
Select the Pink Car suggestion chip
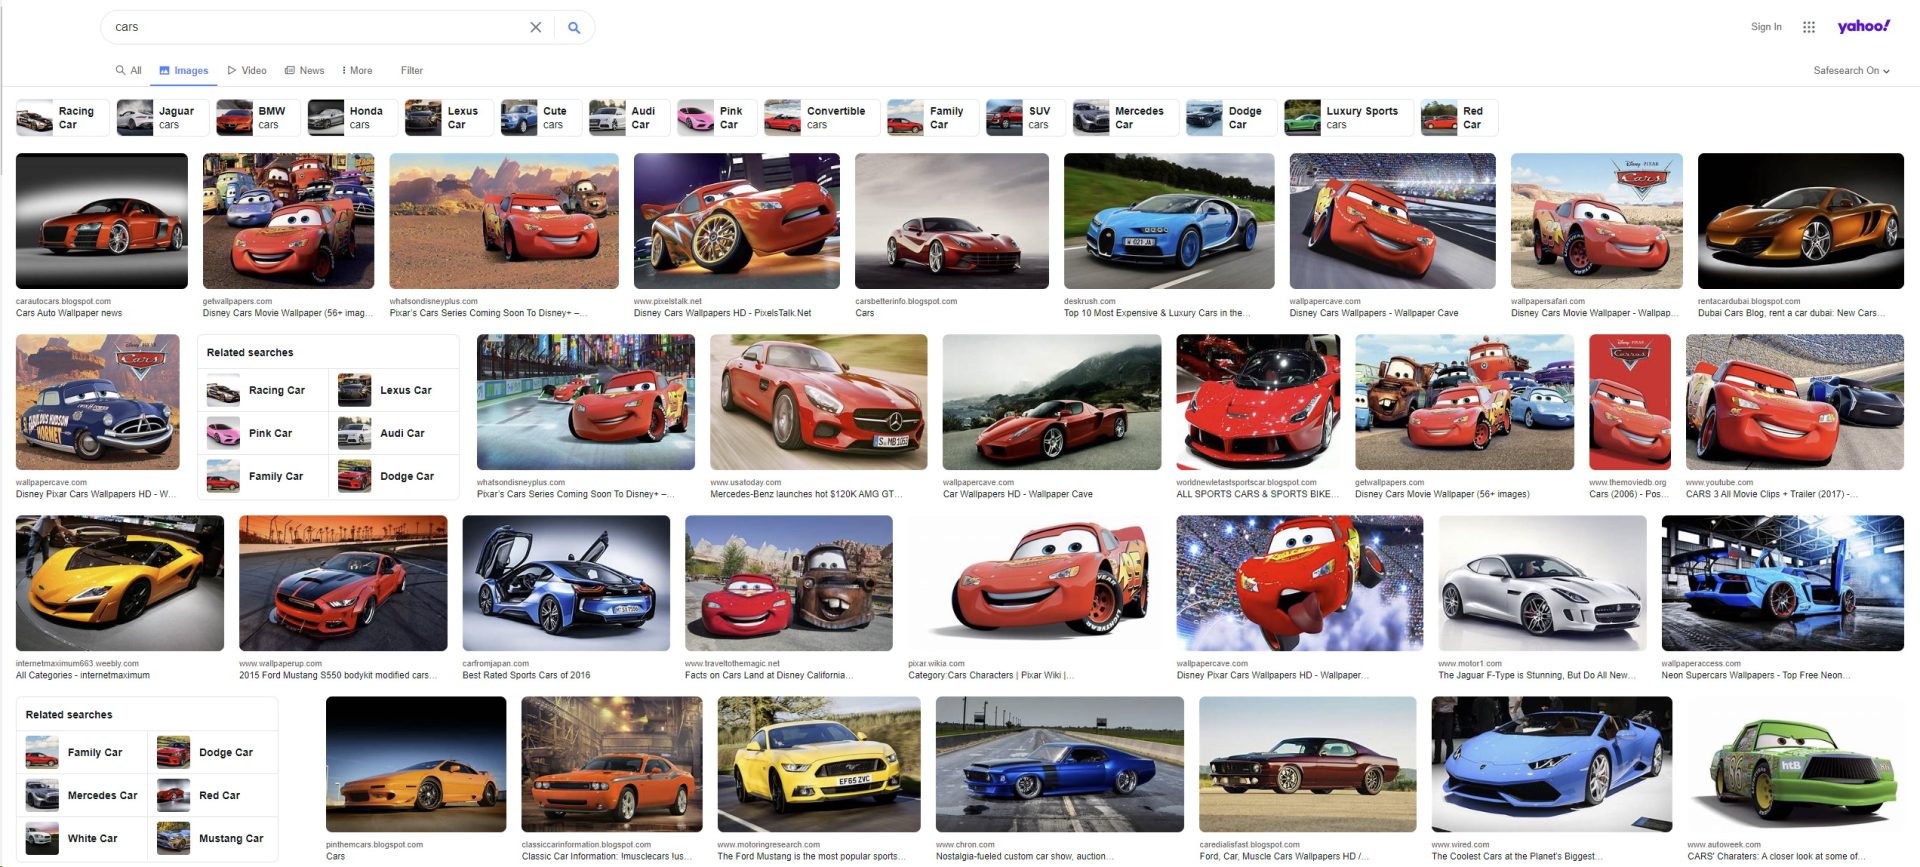click(x=717, y=118)
